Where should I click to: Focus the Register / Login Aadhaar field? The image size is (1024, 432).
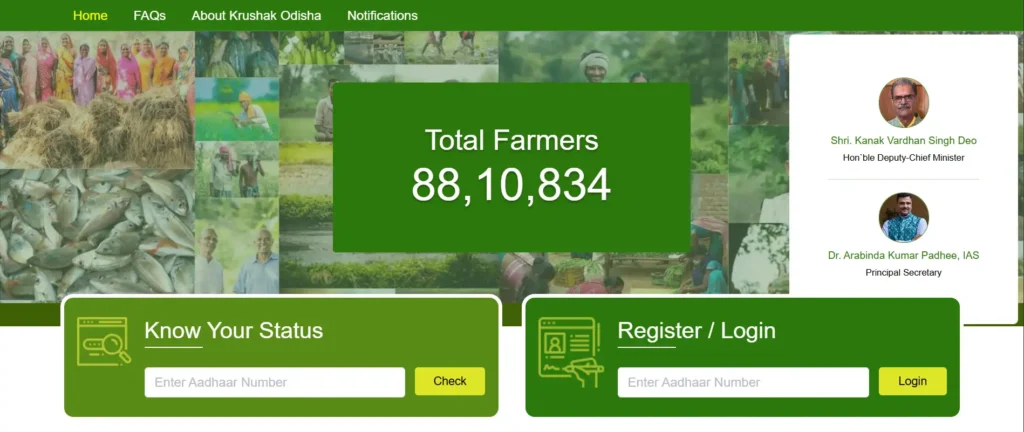pos(743,382)
